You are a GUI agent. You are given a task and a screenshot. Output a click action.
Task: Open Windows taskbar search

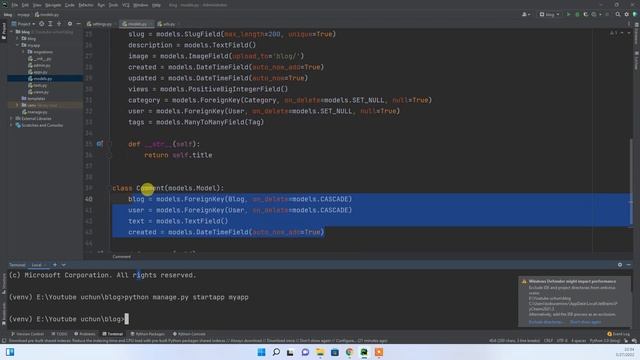(x=276, y=352)
